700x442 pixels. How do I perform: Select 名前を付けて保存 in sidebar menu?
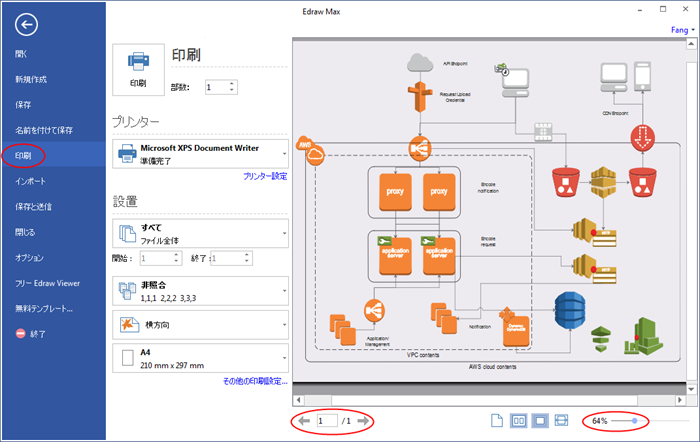pos(44,130)
